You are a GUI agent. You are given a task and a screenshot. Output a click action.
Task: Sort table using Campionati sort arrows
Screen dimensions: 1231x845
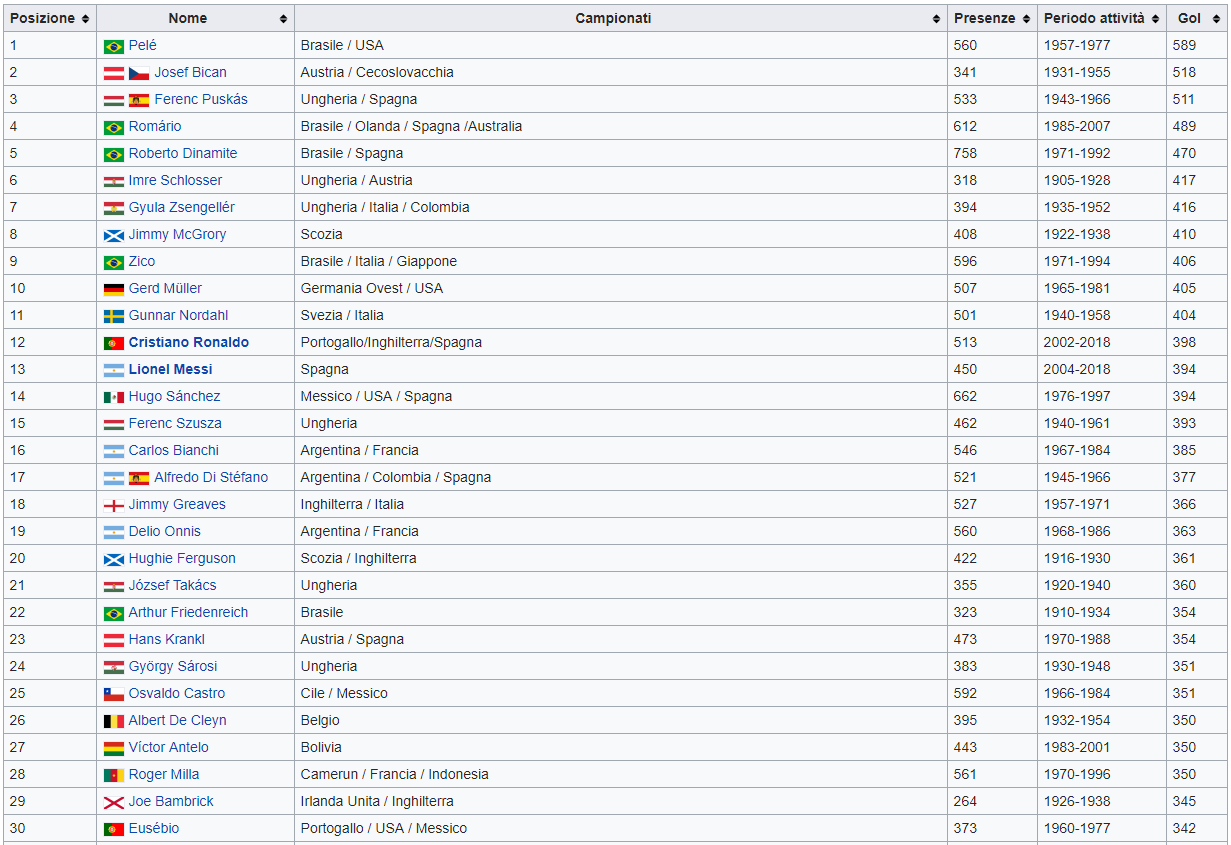937,19
